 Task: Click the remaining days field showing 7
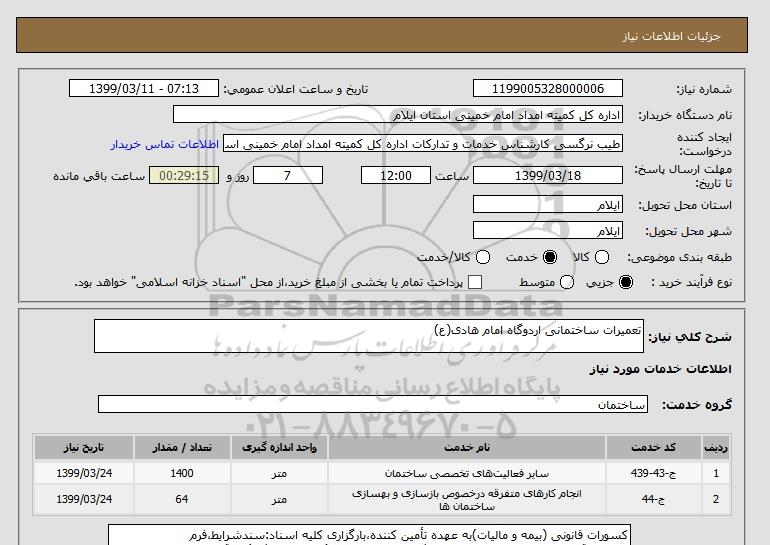288,175
